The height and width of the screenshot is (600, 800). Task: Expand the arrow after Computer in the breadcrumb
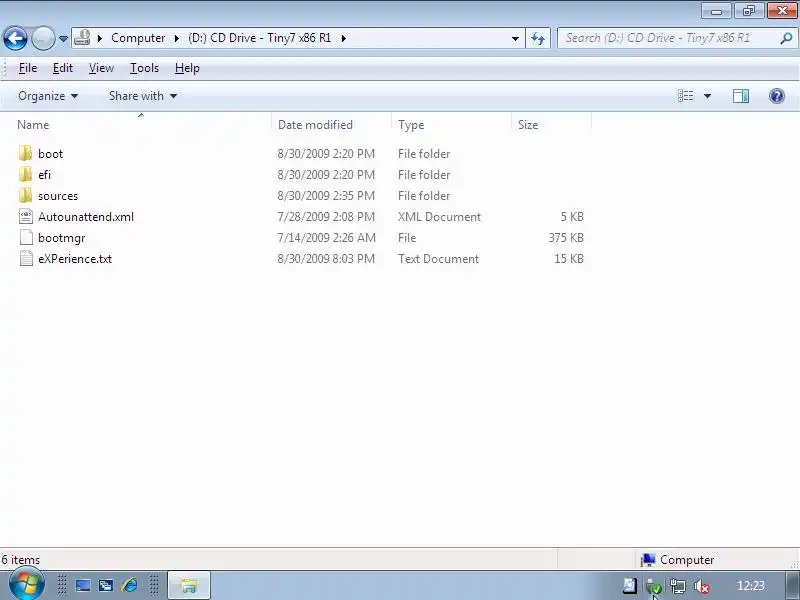177,38
